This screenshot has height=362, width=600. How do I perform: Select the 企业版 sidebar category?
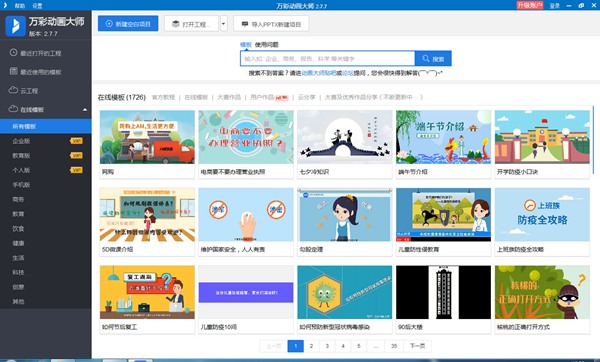pos(21,141)
